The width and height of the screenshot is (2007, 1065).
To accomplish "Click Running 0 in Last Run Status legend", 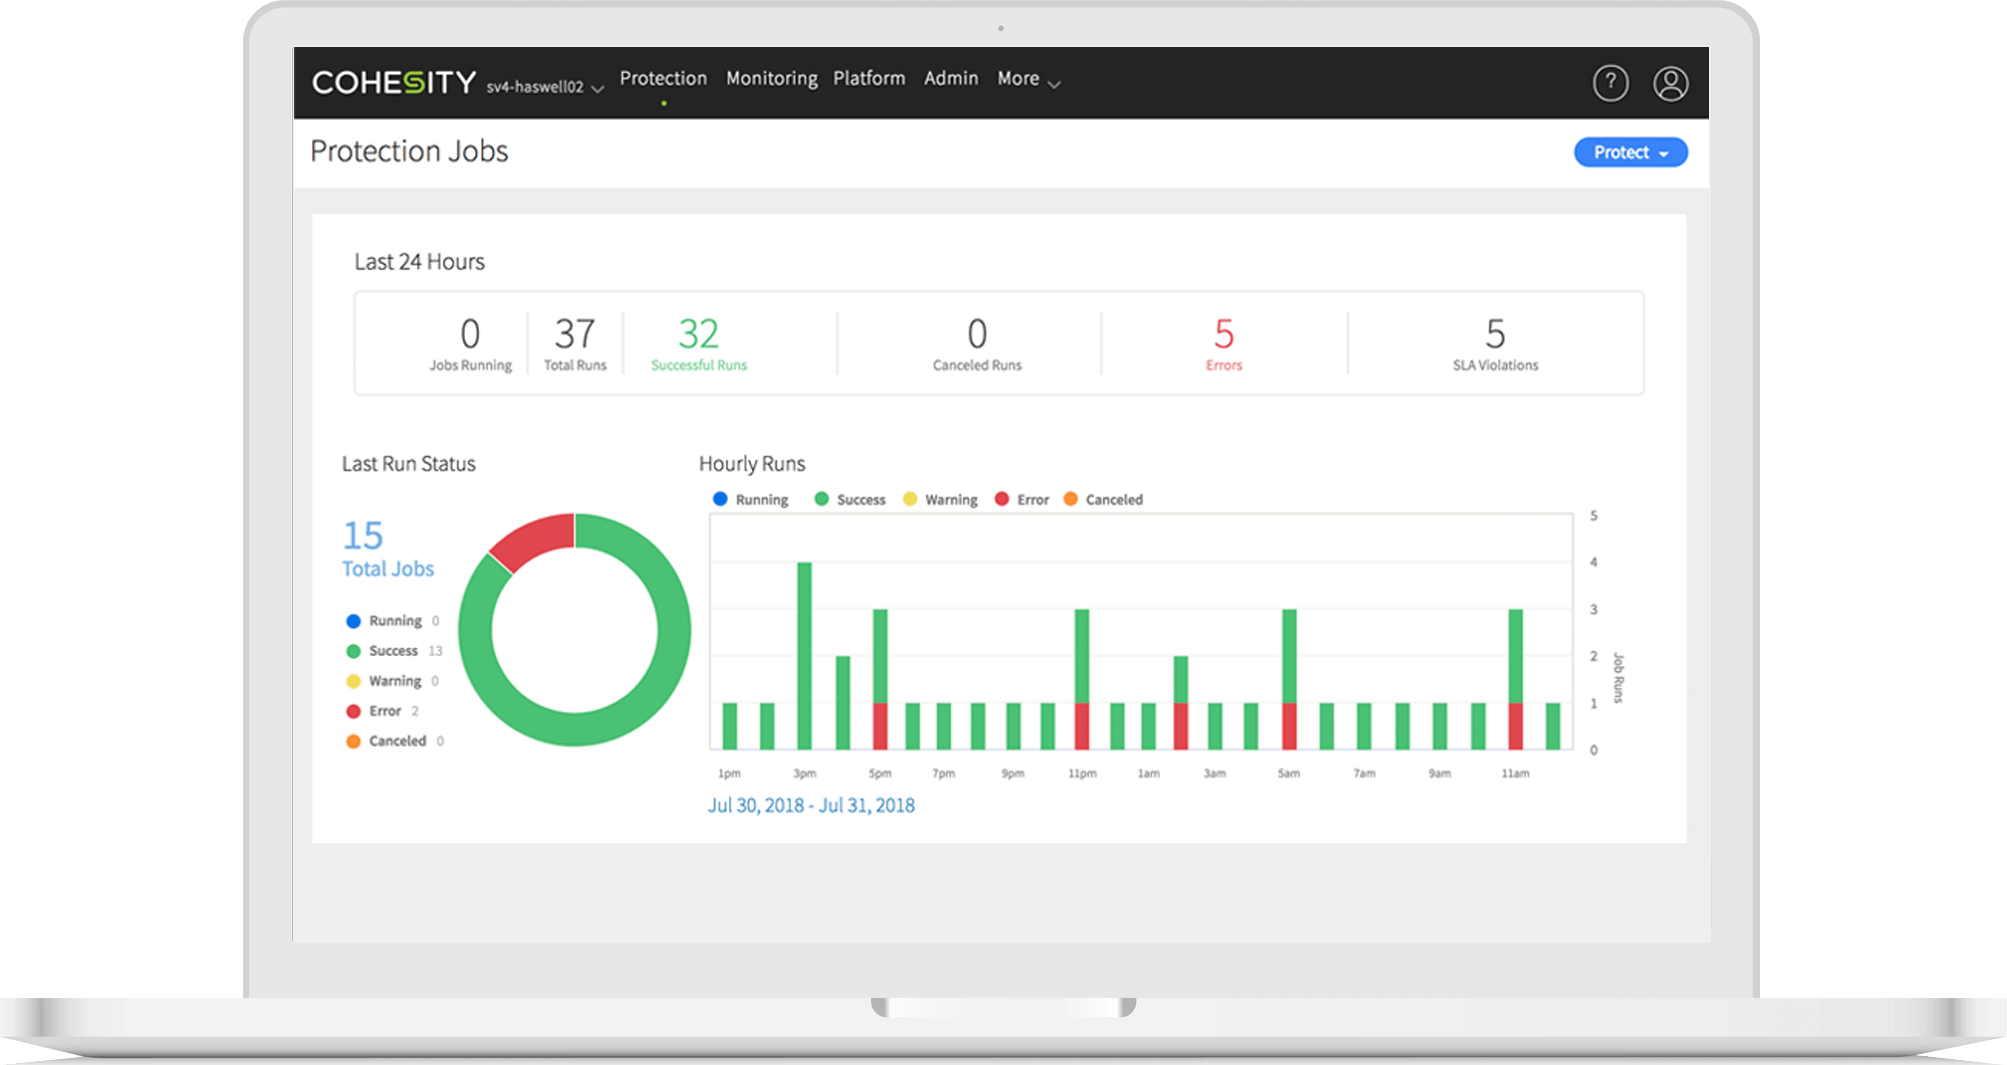I will coord(393,621).
